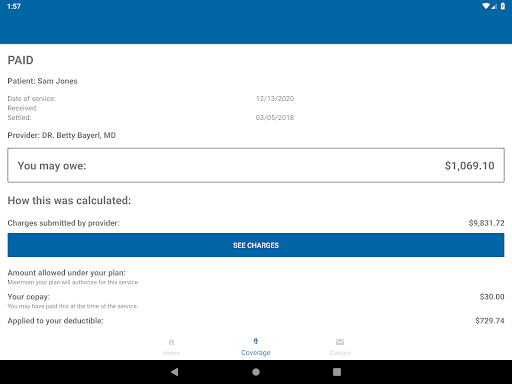
Task: Select the Settled label
Action: [x=19, y=118]
